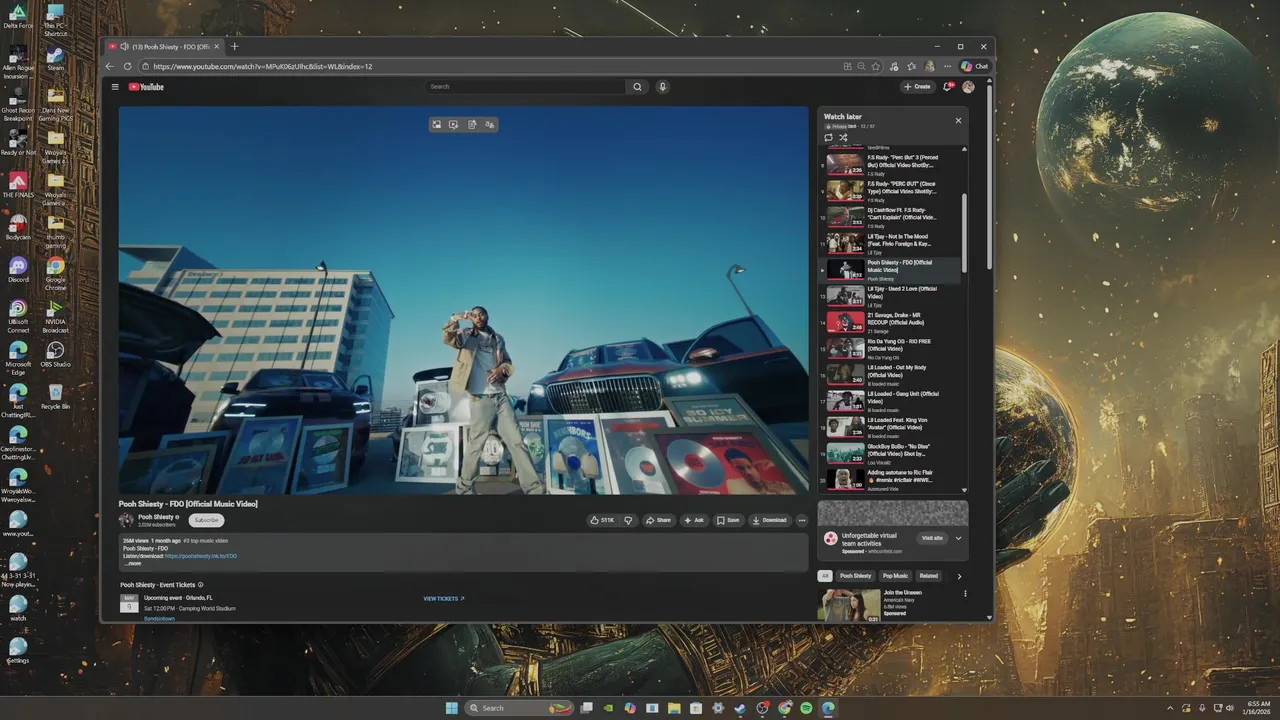Reload the page with the refresh icon
This screenshot has height=720, width=1280.
(127, 66)
